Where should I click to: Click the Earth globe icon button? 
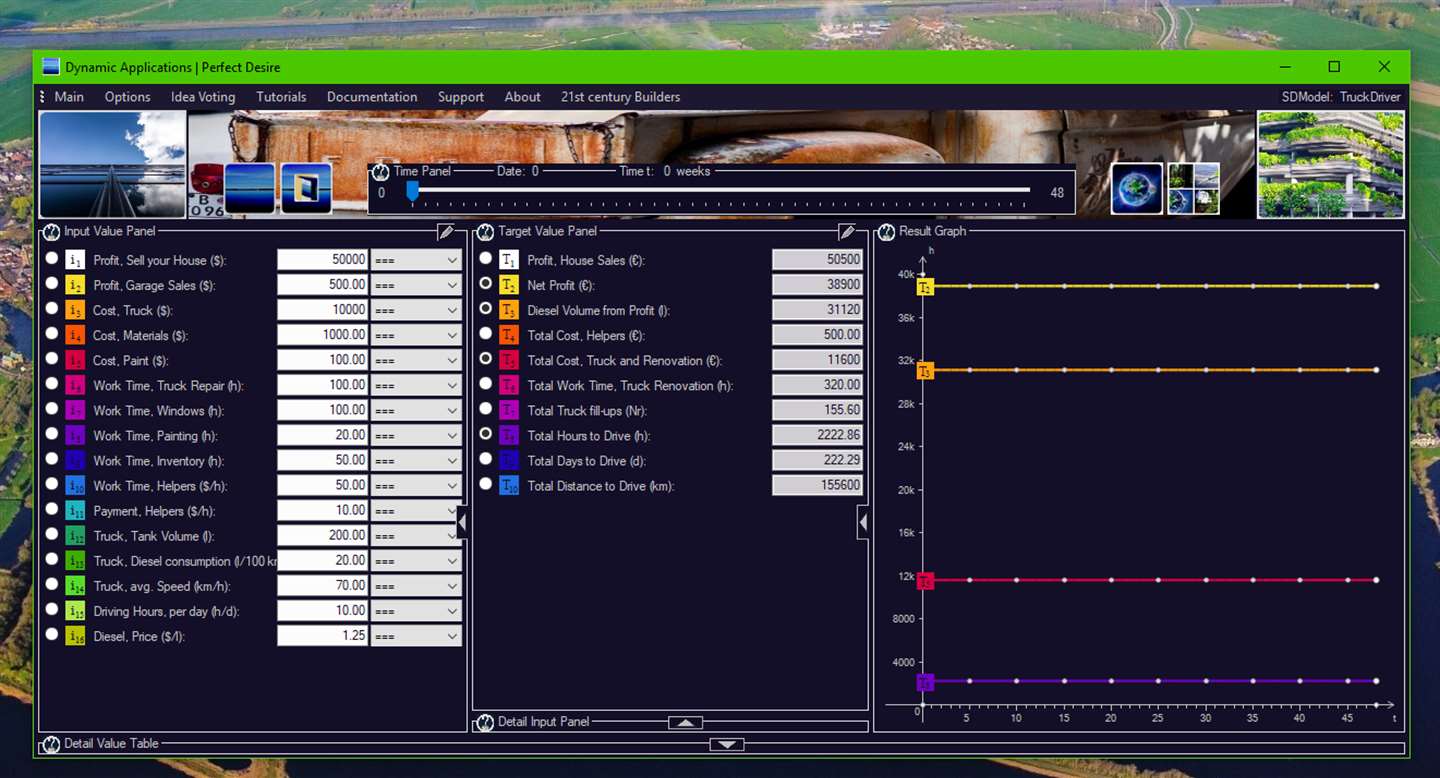tap(1138, 188)
